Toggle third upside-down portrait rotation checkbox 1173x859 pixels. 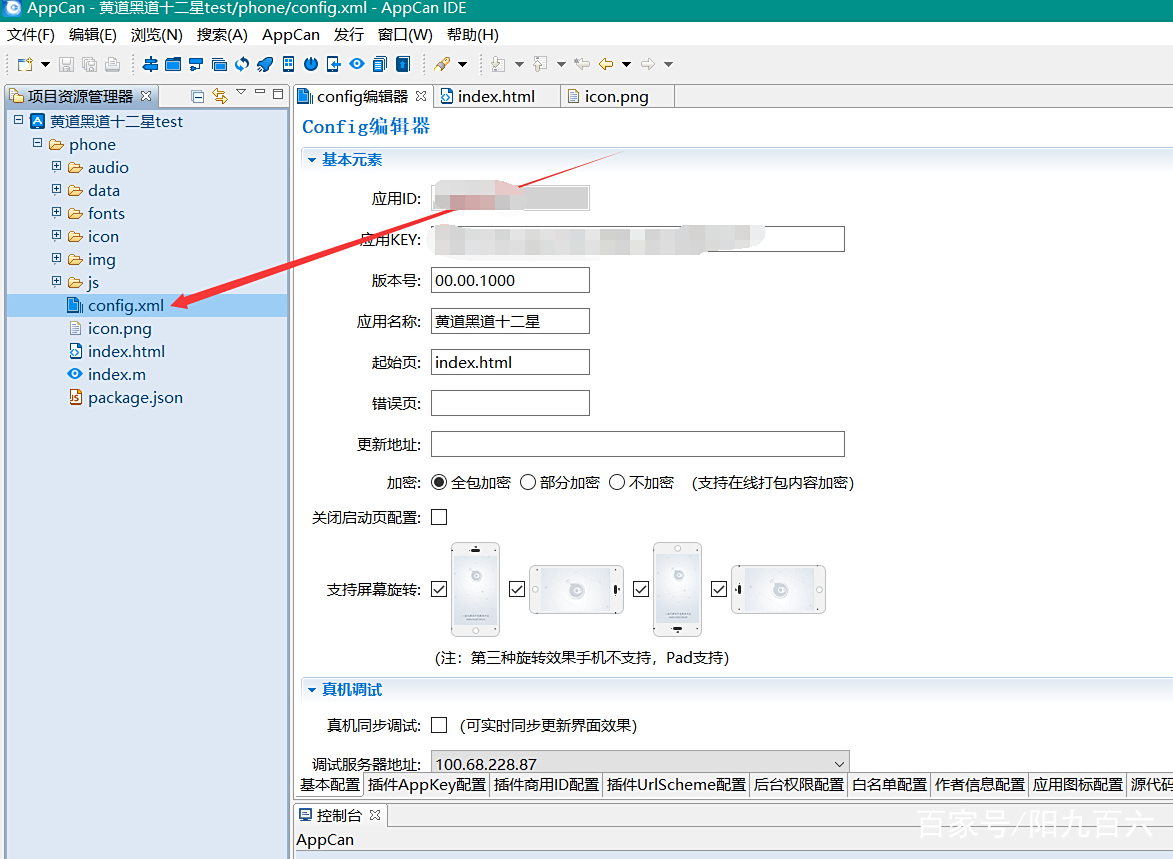(641, 590)
